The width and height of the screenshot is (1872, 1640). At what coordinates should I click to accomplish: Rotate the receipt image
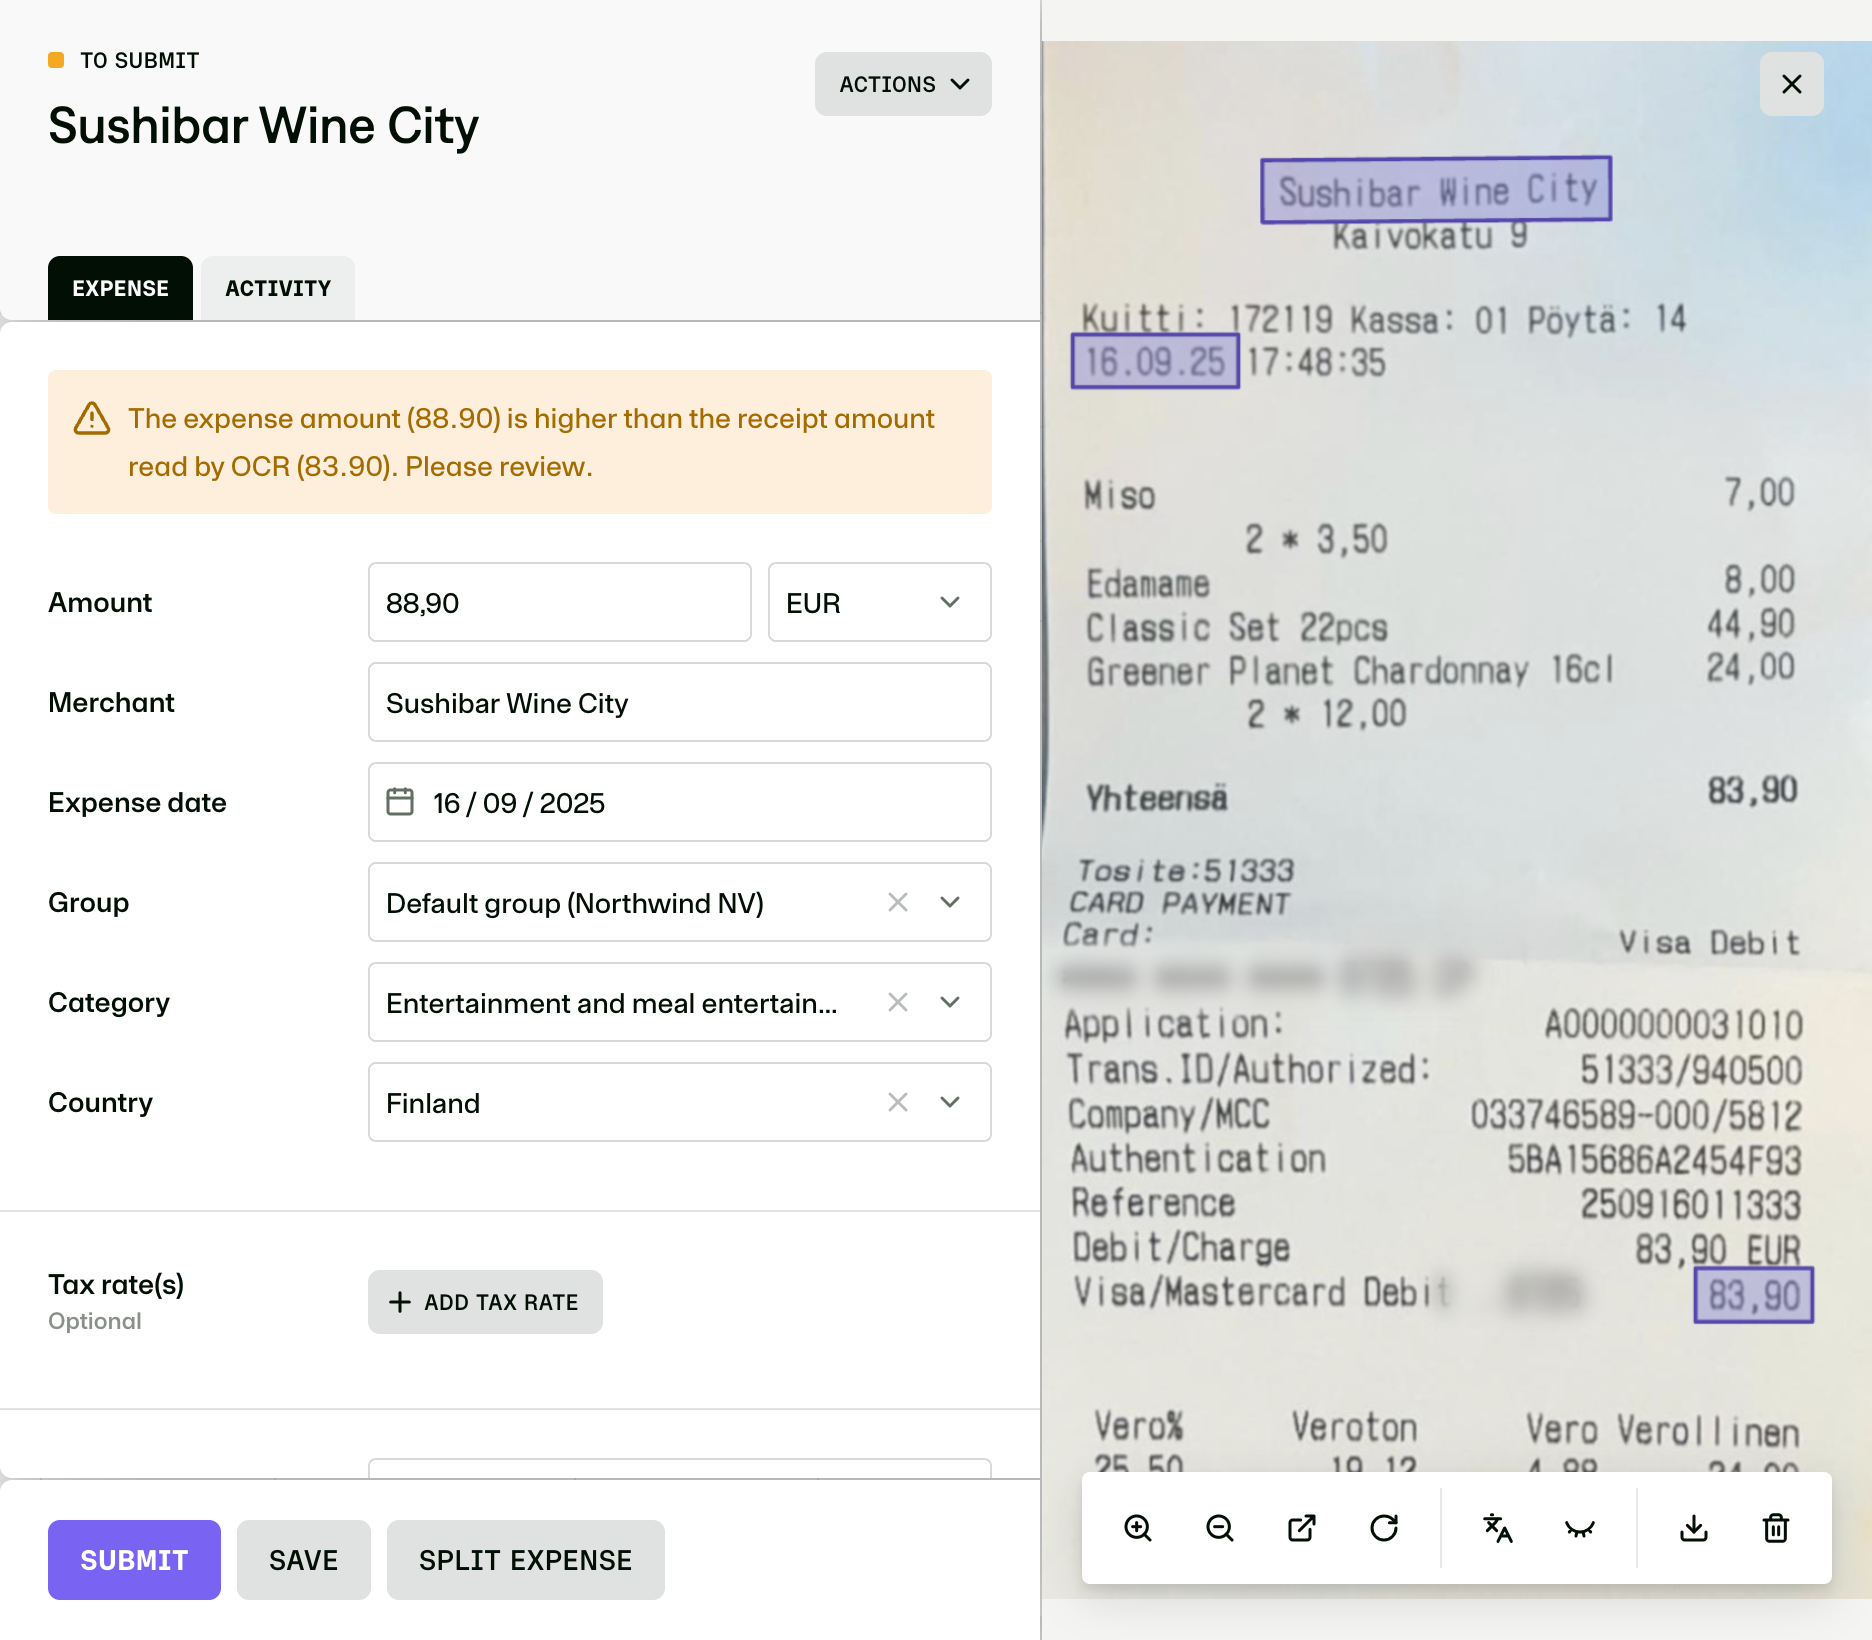tap(1384, 1528)
